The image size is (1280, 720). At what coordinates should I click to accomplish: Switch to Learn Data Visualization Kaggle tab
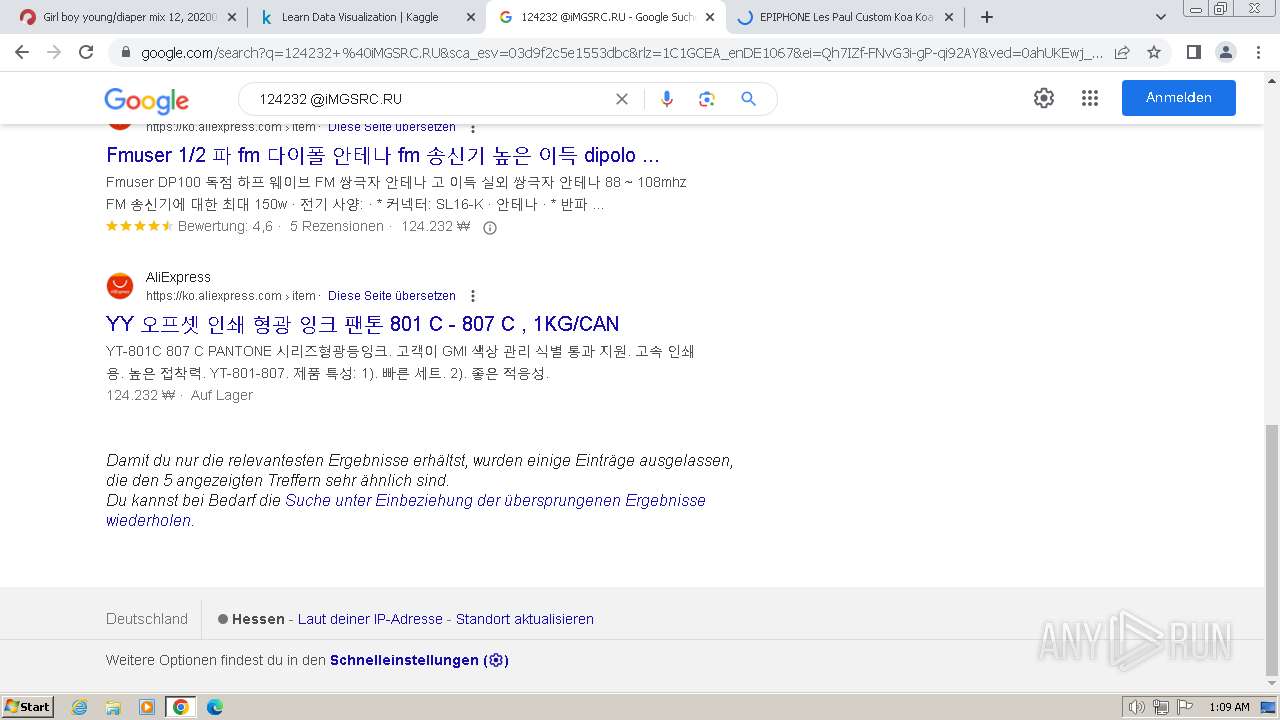coord(366,17)
